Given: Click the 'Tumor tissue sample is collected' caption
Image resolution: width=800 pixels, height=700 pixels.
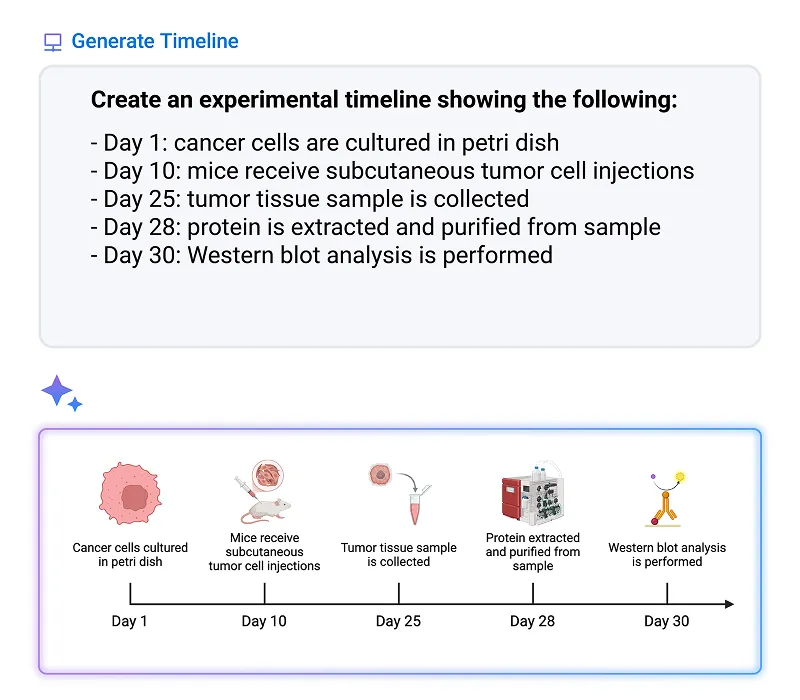Looking at the screenshot, I should coord(398,555).
